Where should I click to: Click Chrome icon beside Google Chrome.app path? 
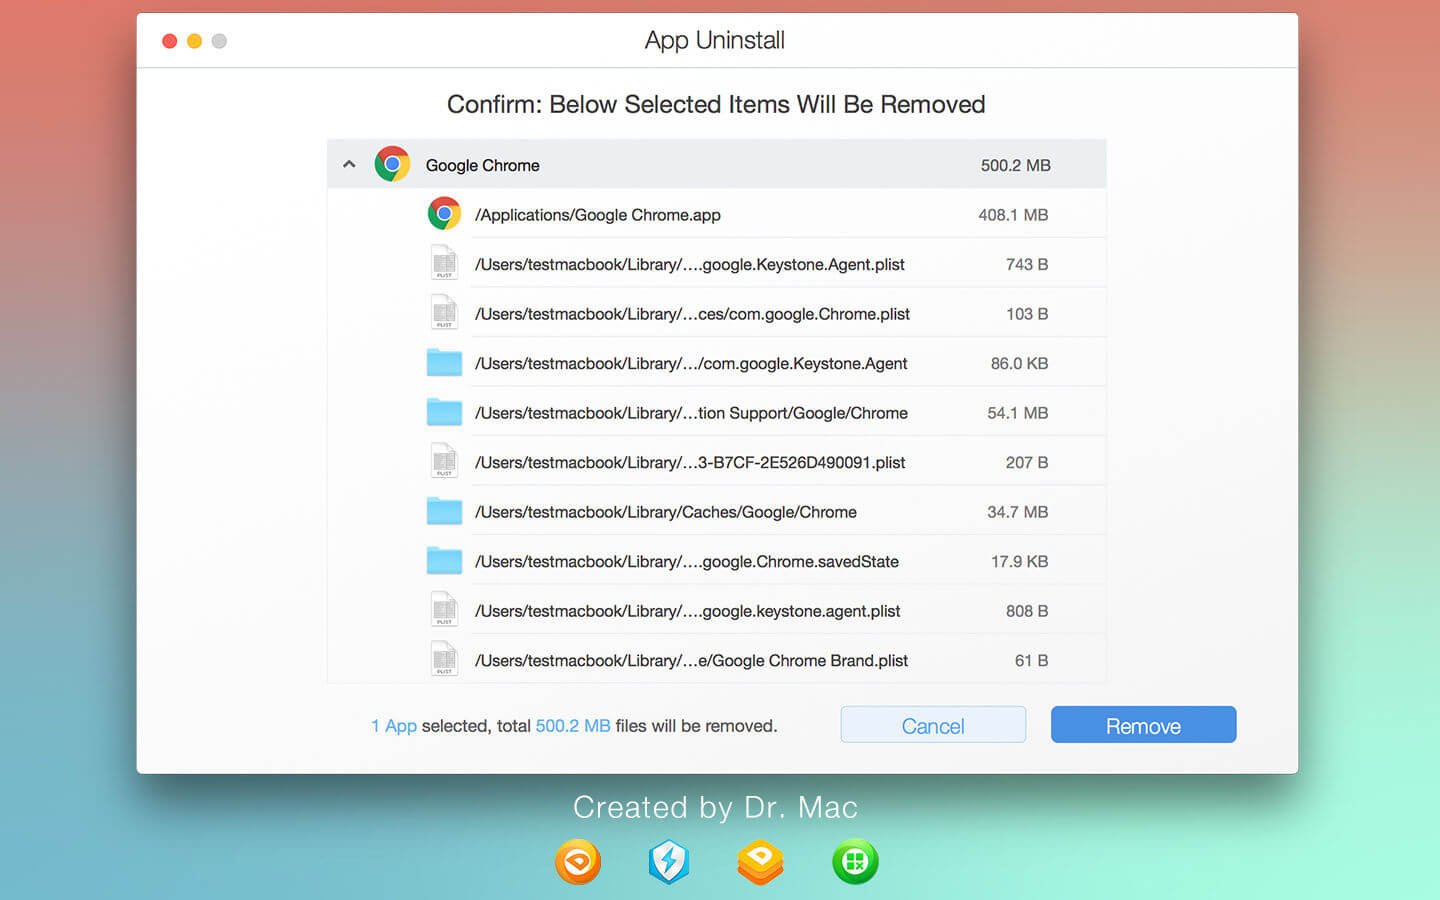click(444, 214)
